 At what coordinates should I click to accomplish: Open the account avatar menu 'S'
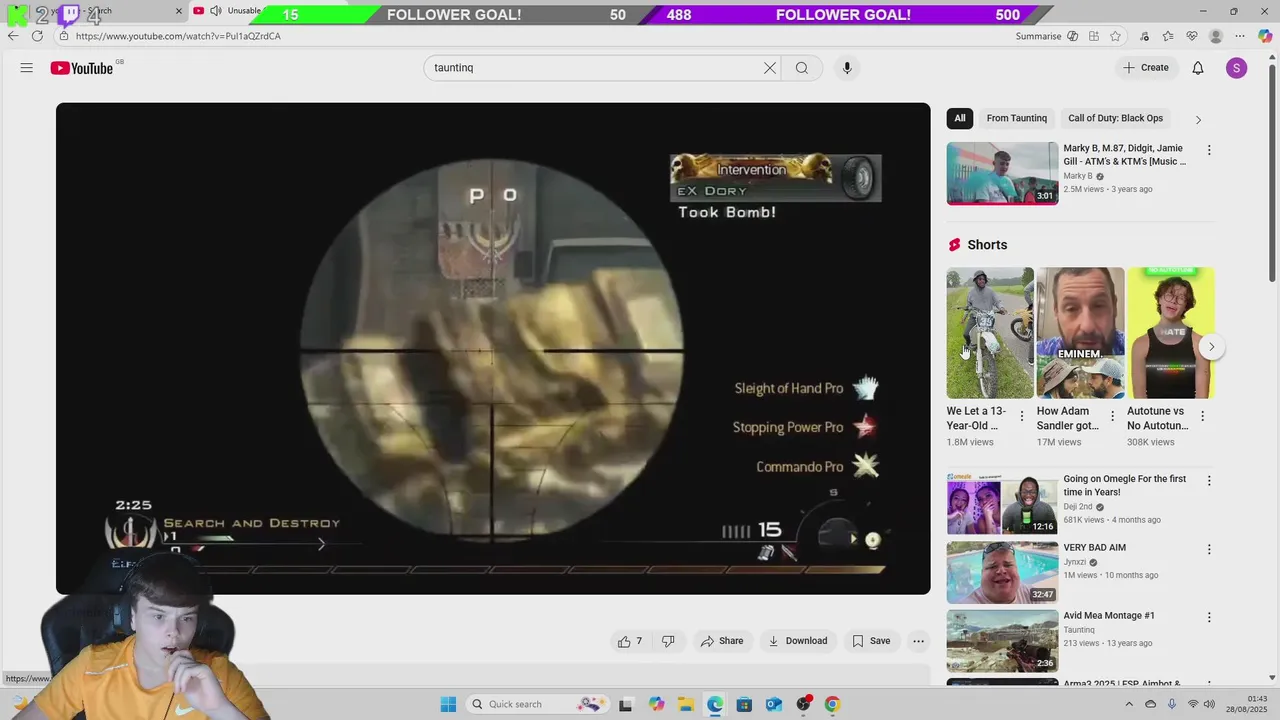click(x=1237, y=68)
